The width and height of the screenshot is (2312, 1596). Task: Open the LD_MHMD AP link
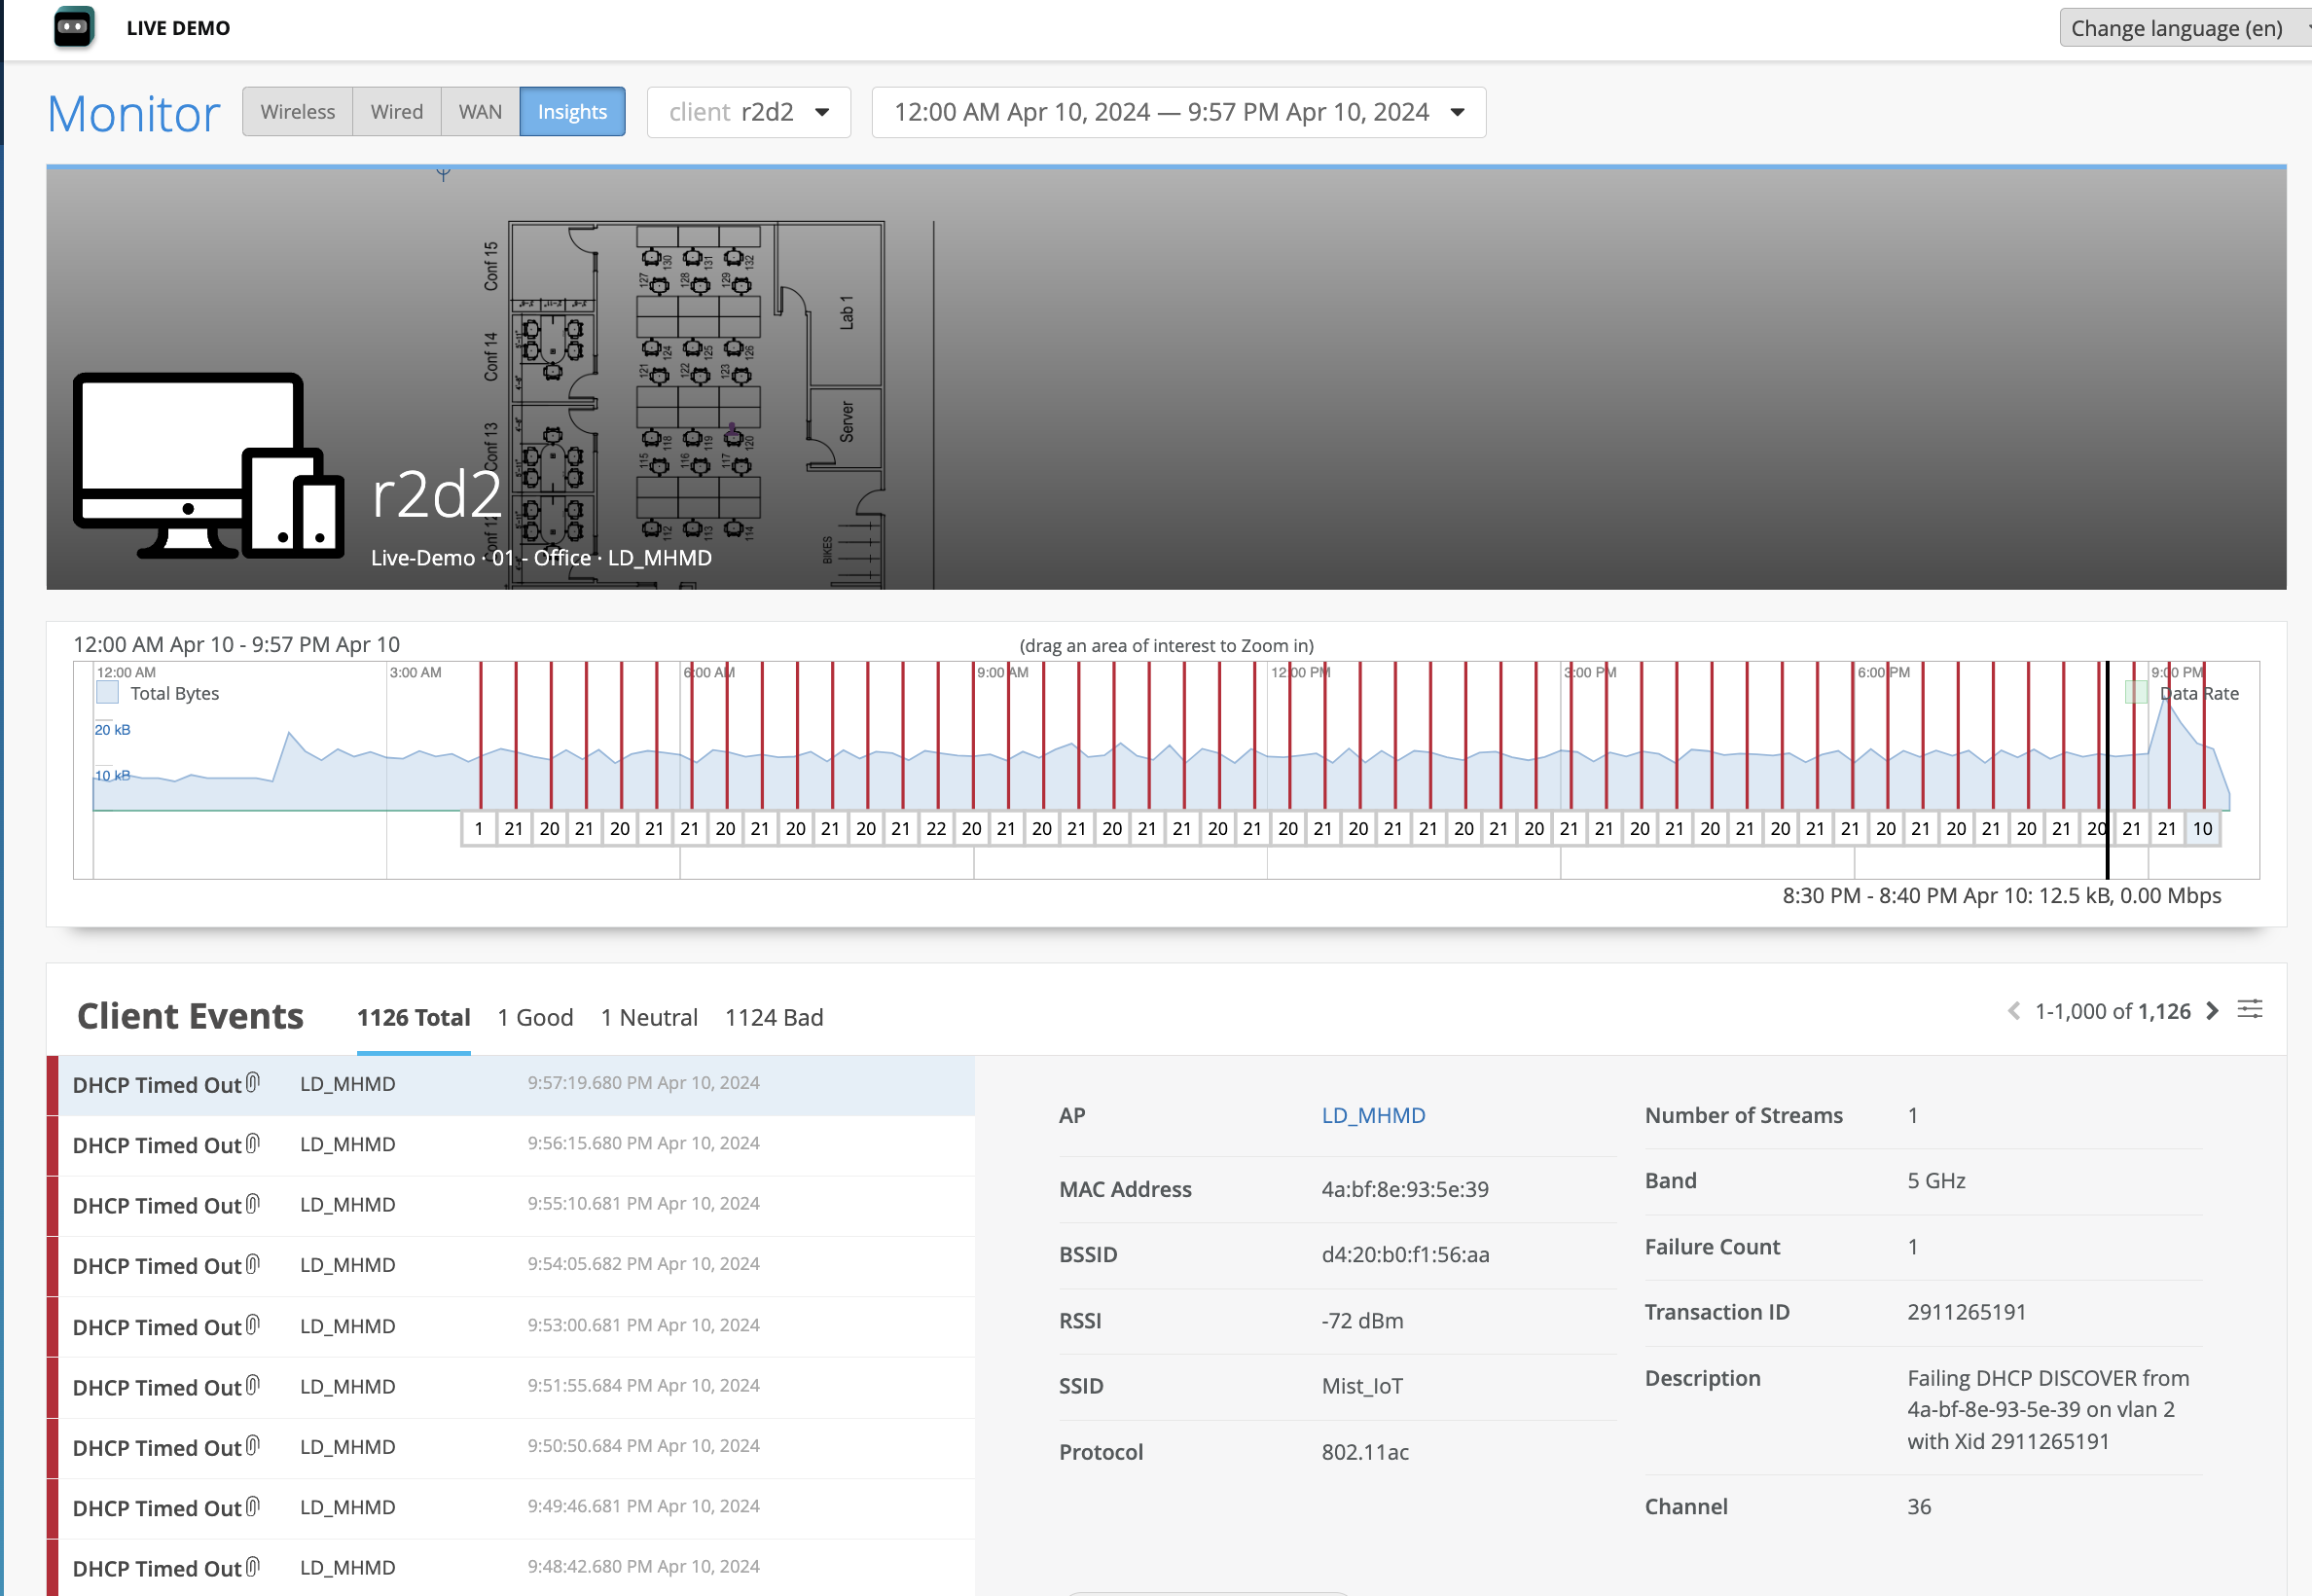click(1373, 1115)
